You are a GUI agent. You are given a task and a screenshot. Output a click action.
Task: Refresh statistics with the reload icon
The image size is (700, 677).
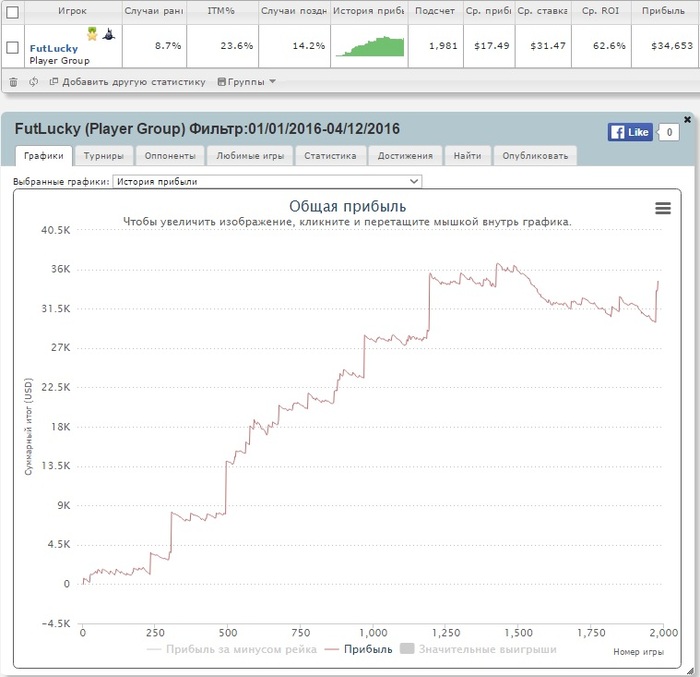(33, 82)
